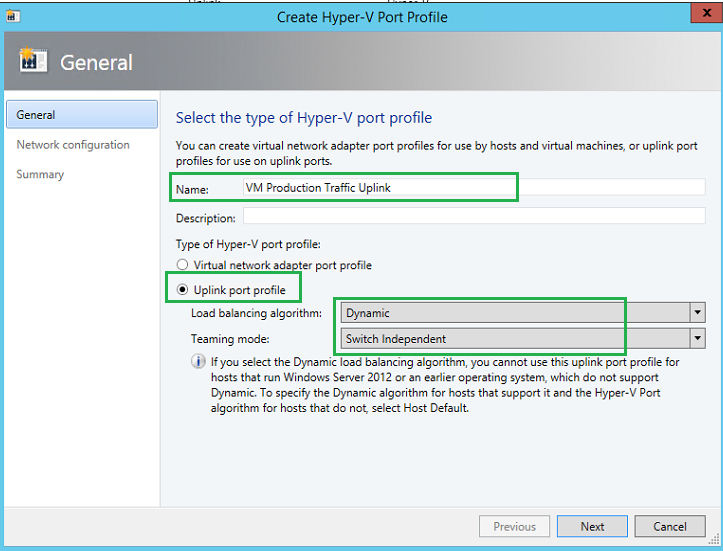
Task: Go to the Summary wizard page
Action: point(40,174)
